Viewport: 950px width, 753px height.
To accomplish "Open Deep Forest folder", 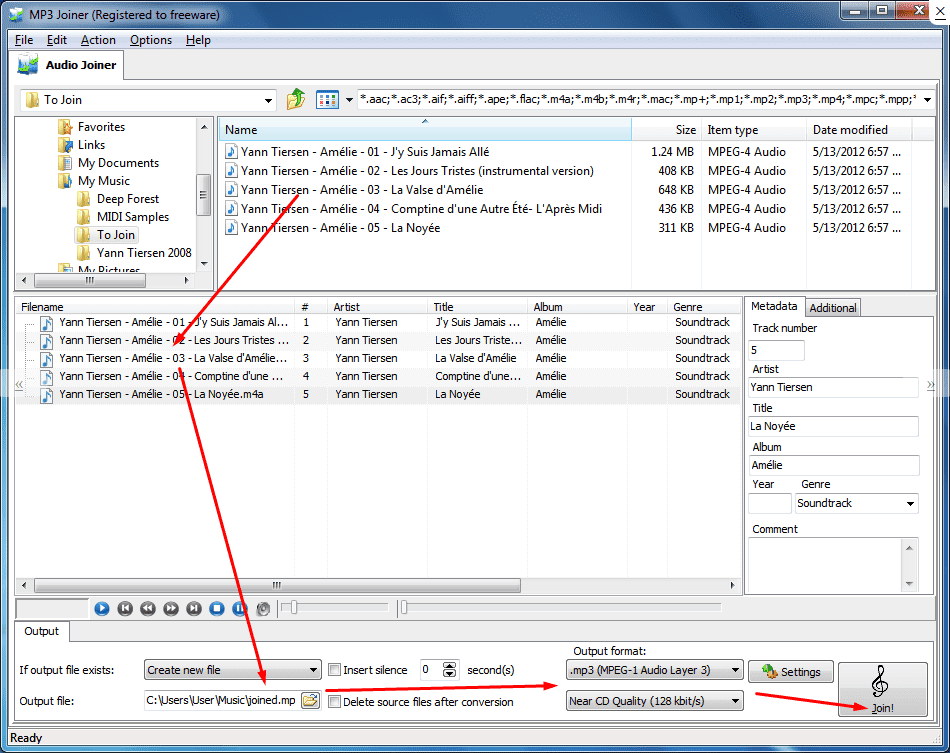I will pos(127,199).
